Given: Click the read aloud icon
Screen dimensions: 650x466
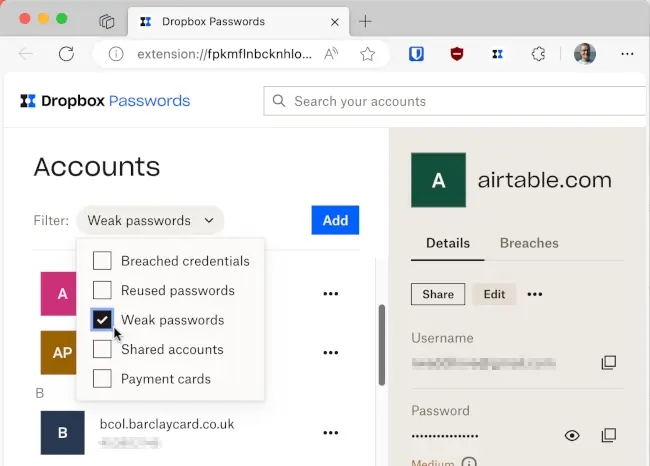Looking at the screenshot, I should pos(331,54).
